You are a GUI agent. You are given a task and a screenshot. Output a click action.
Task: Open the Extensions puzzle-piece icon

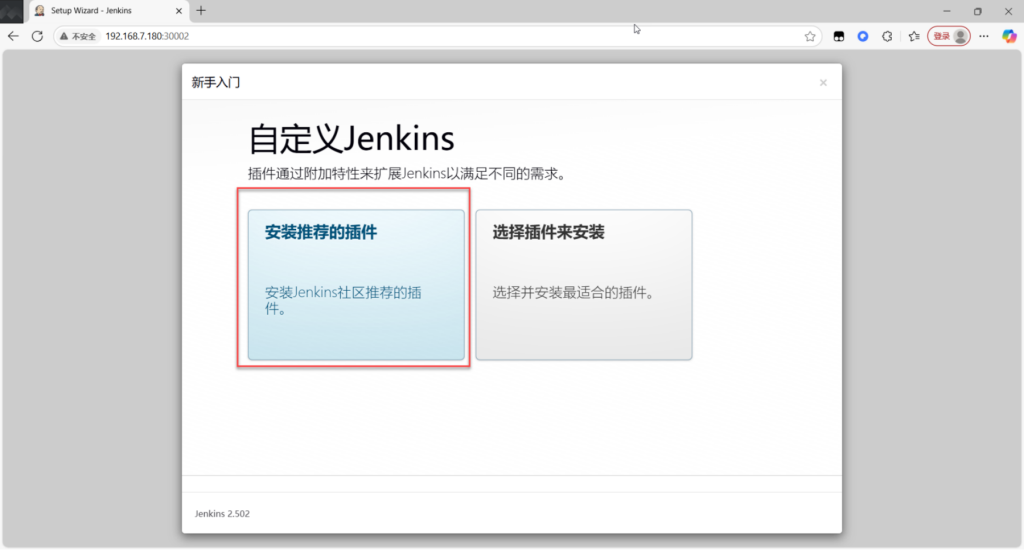point(887,36)
